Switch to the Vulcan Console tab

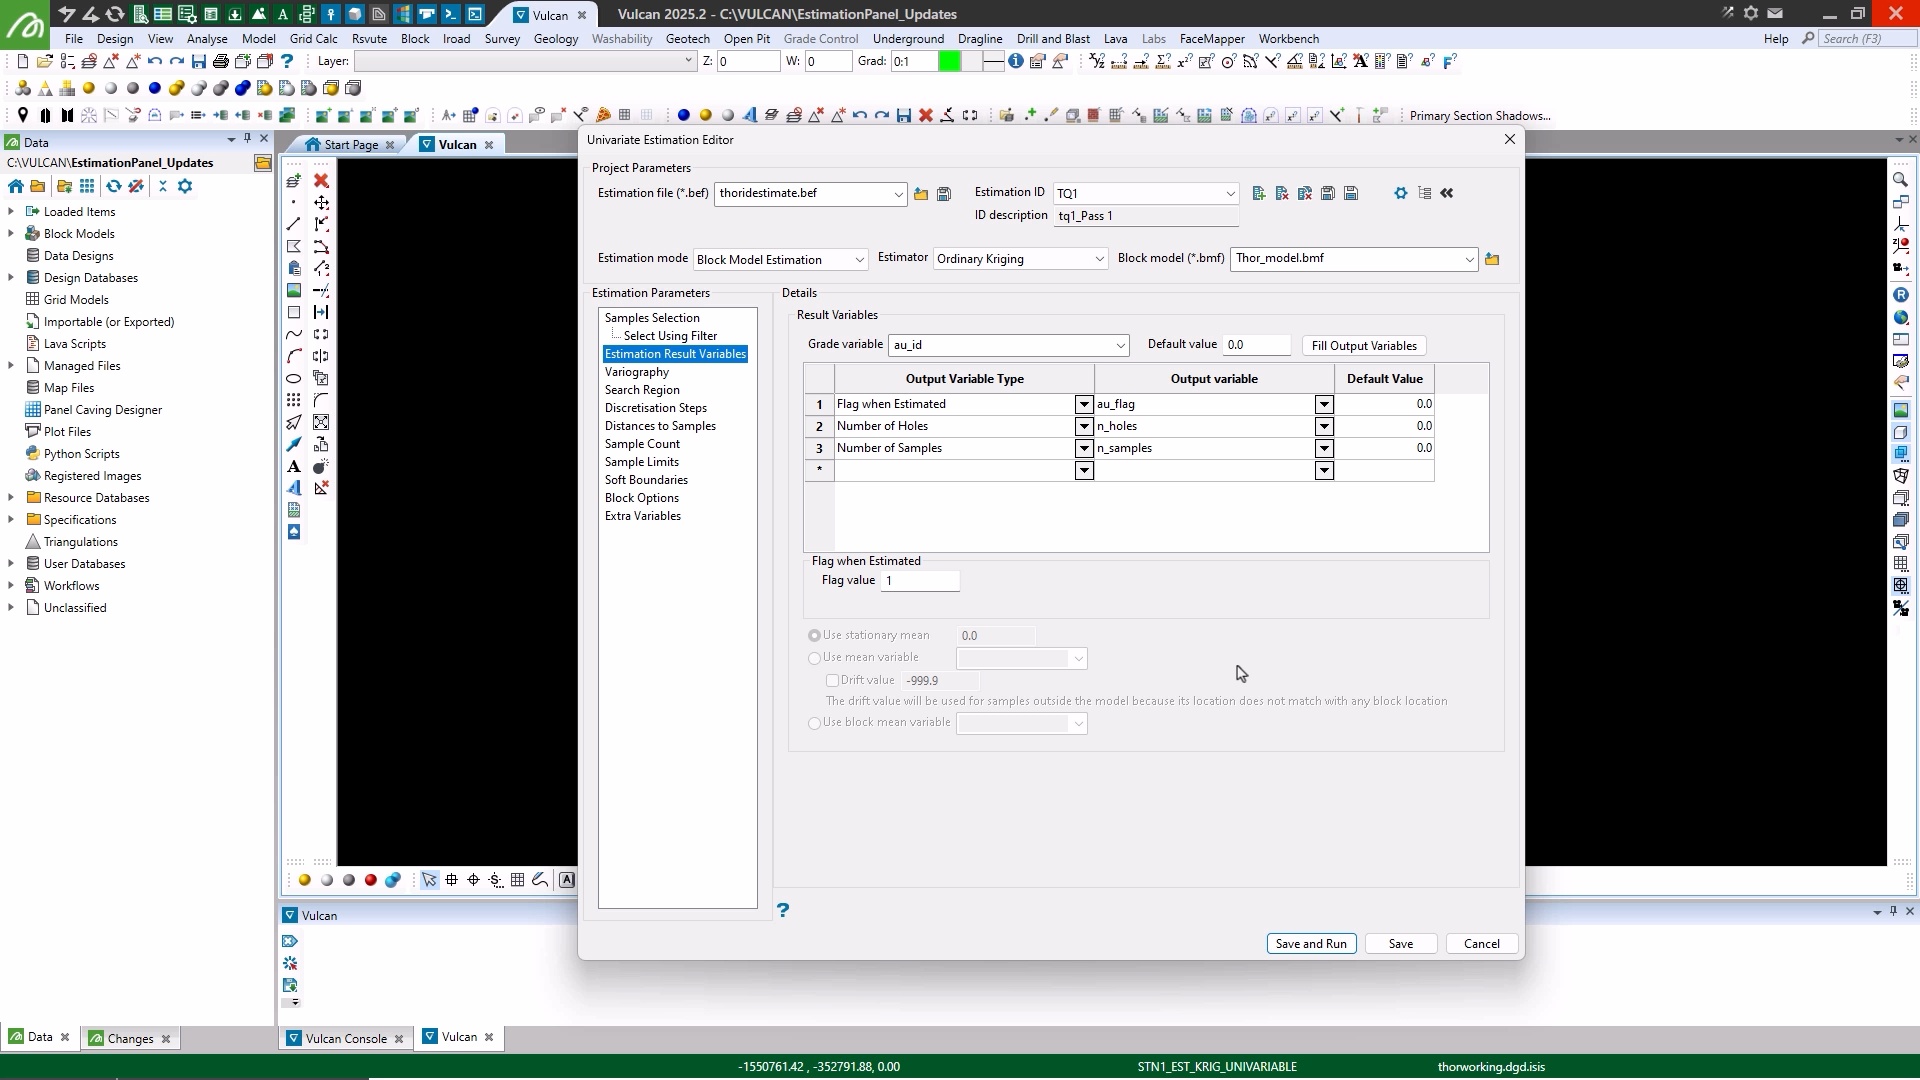click(x=345, y=1038)
